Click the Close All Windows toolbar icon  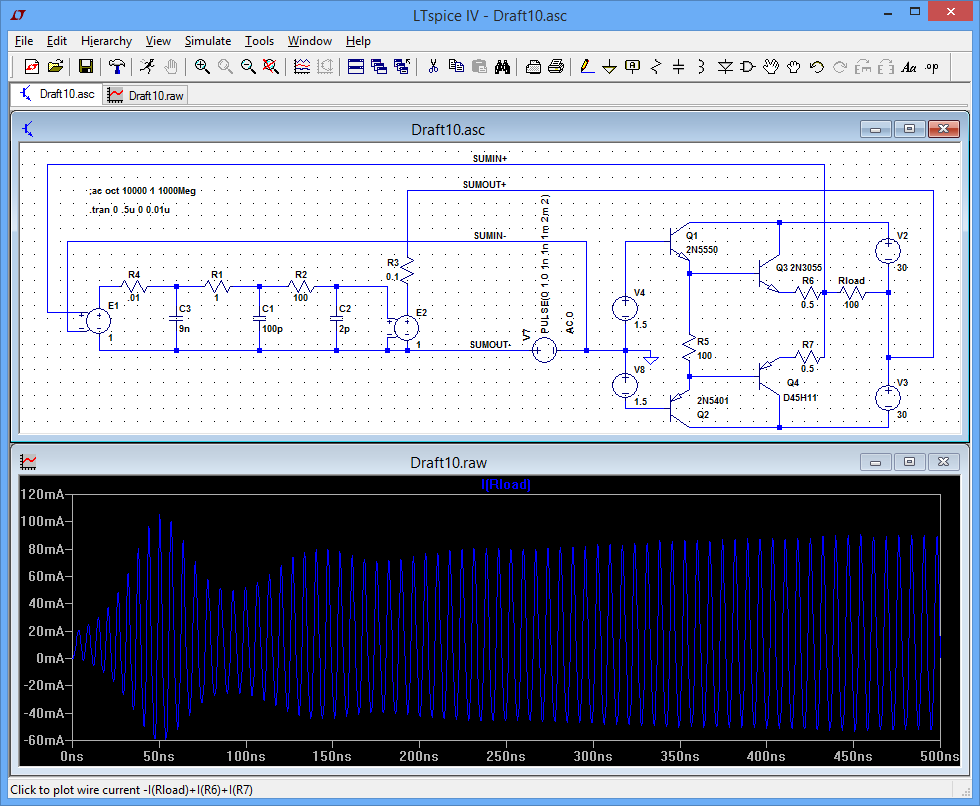coord(402,66)
